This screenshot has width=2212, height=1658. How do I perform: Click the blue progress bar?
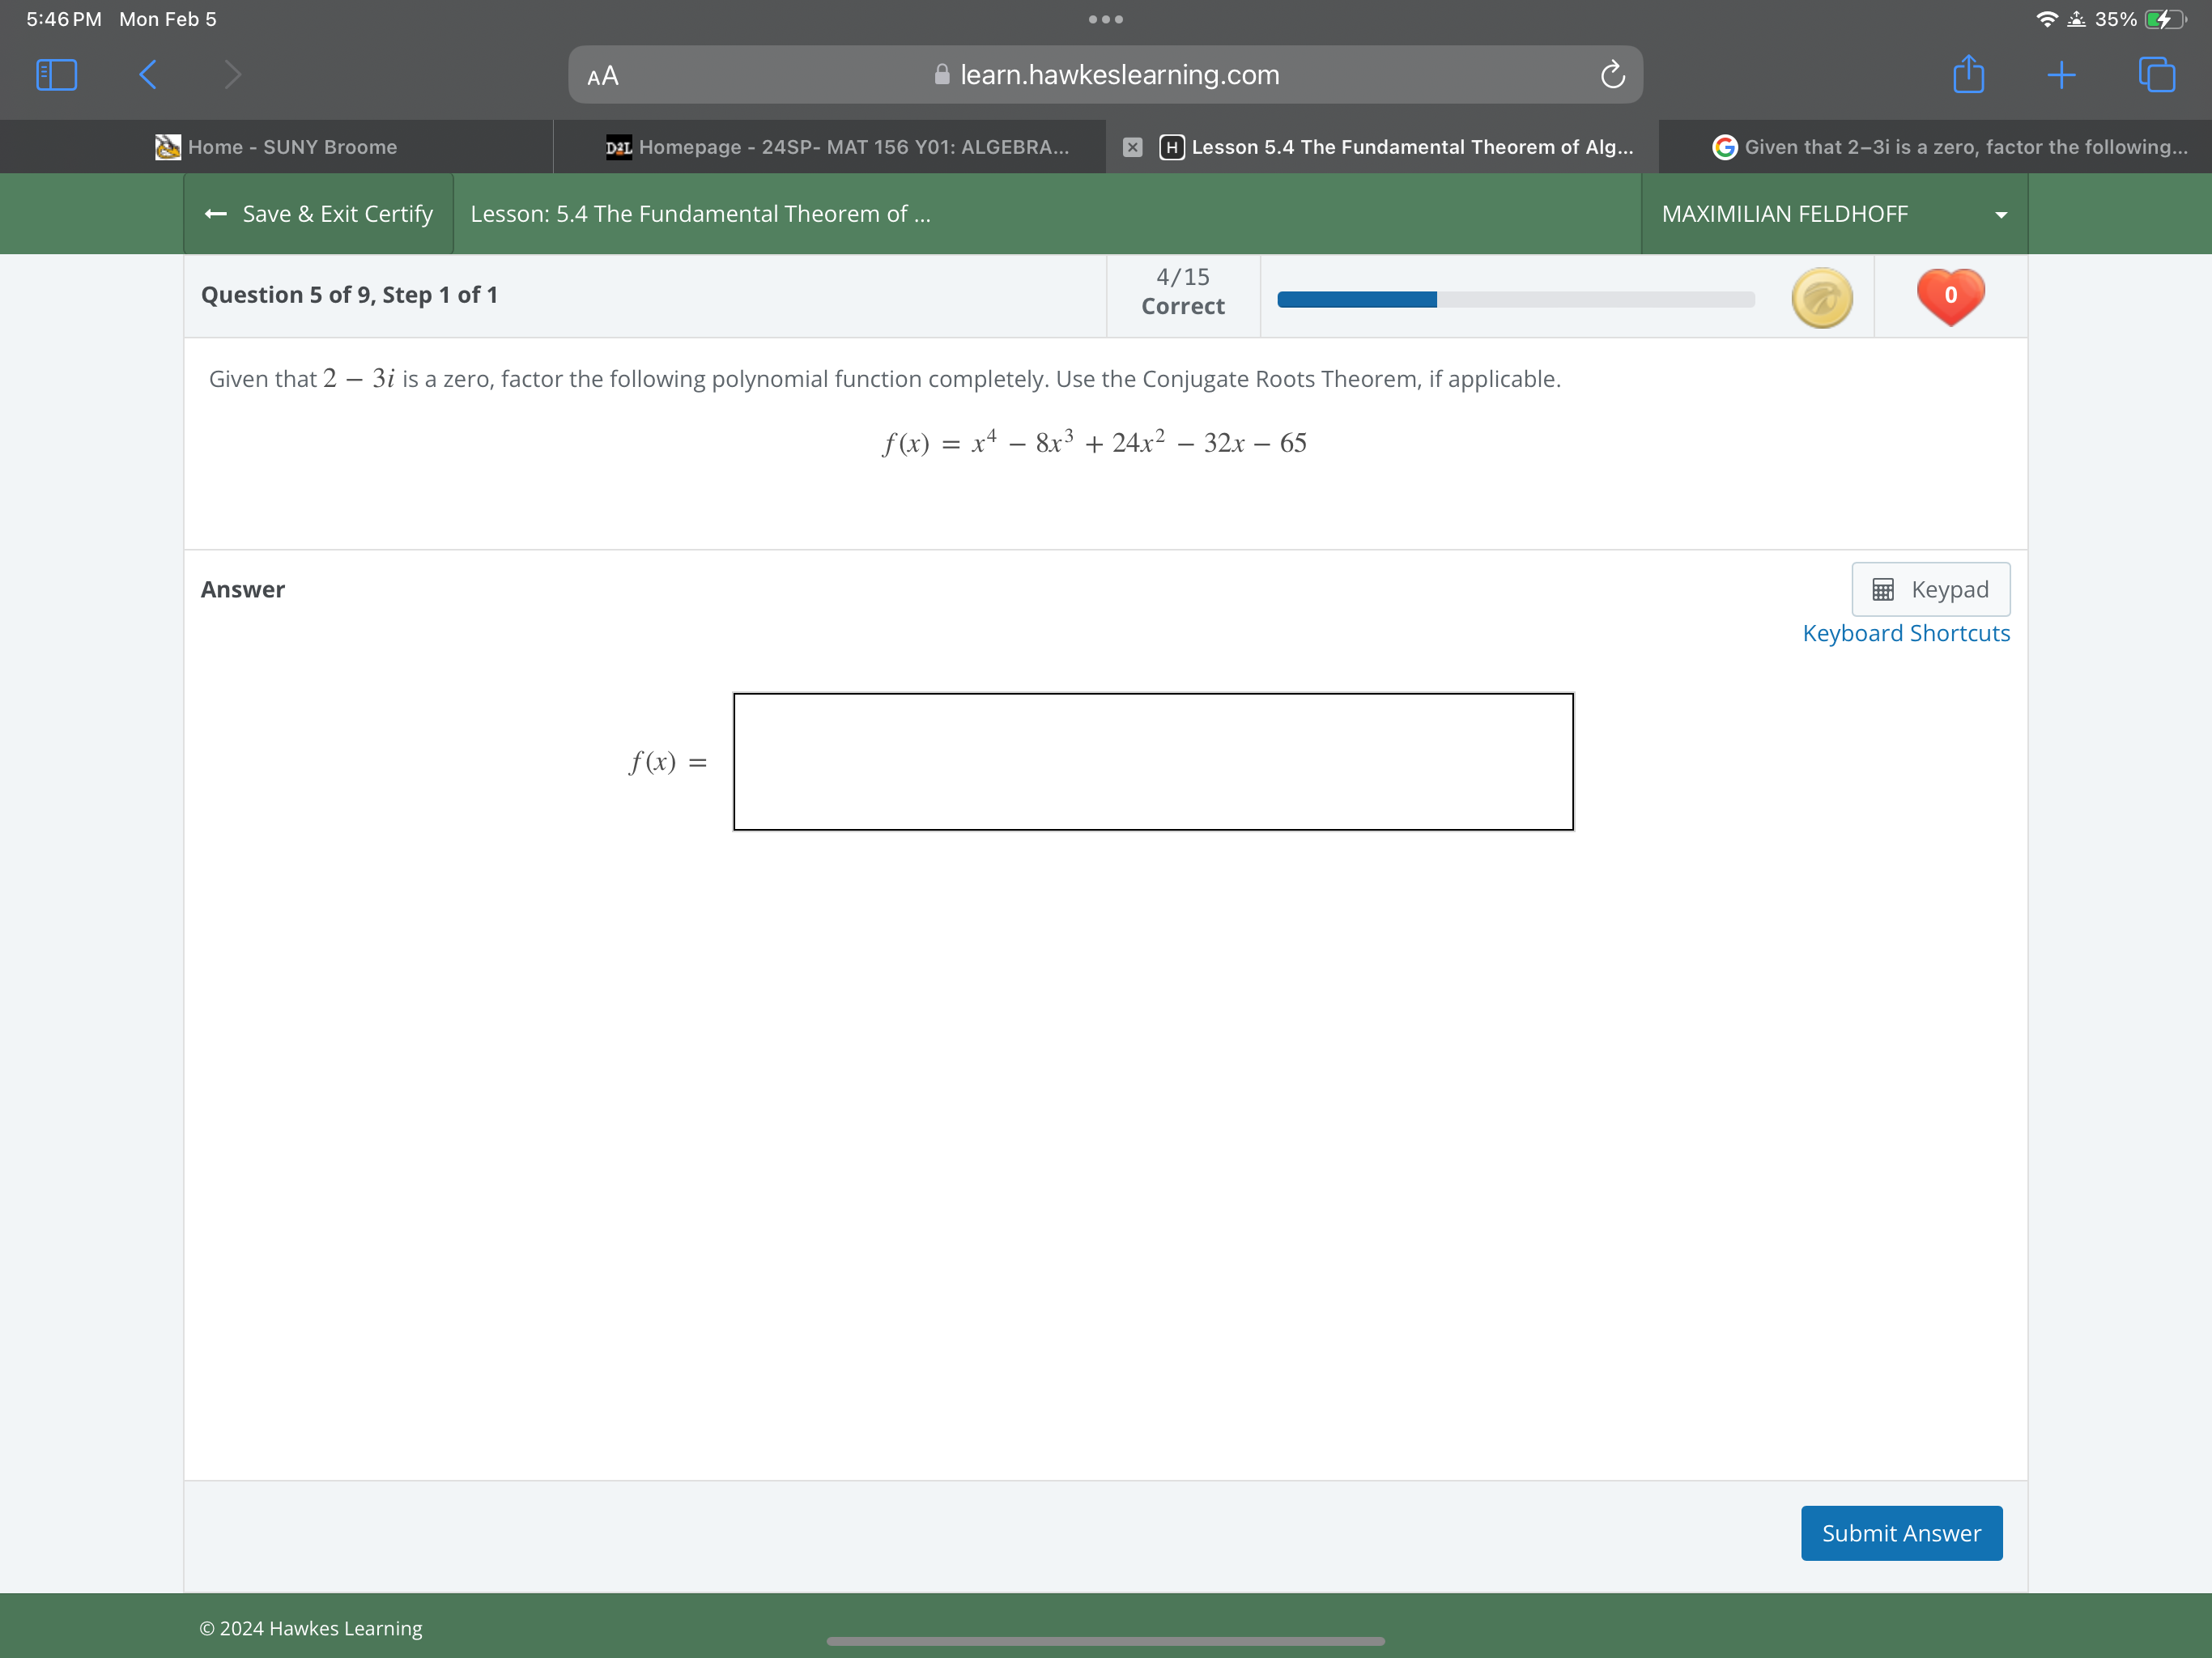click(x=1514, y=299)
